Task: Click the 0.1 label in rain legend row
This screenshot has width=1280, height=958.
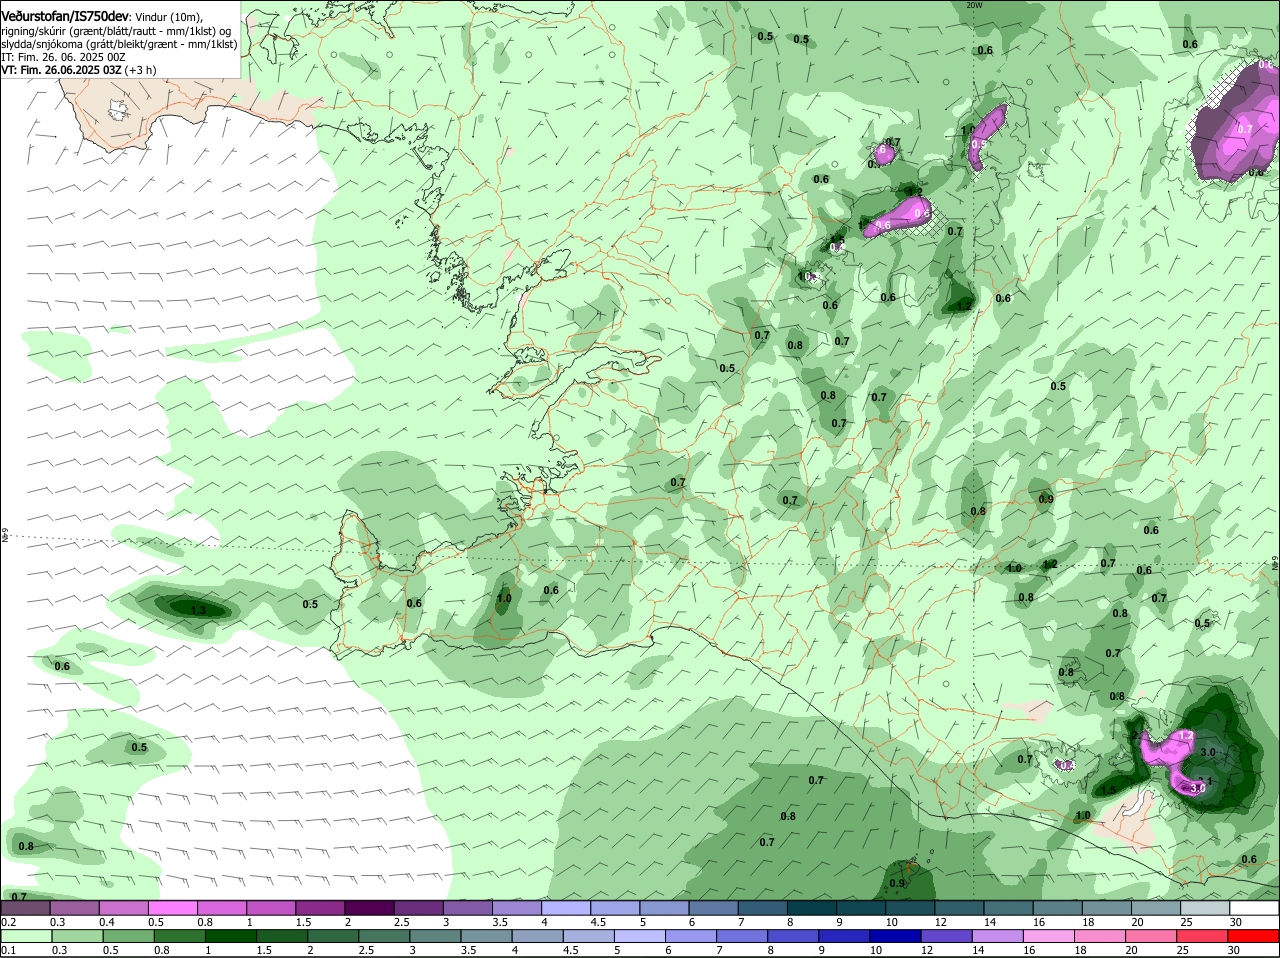Action: click(8, 950)
